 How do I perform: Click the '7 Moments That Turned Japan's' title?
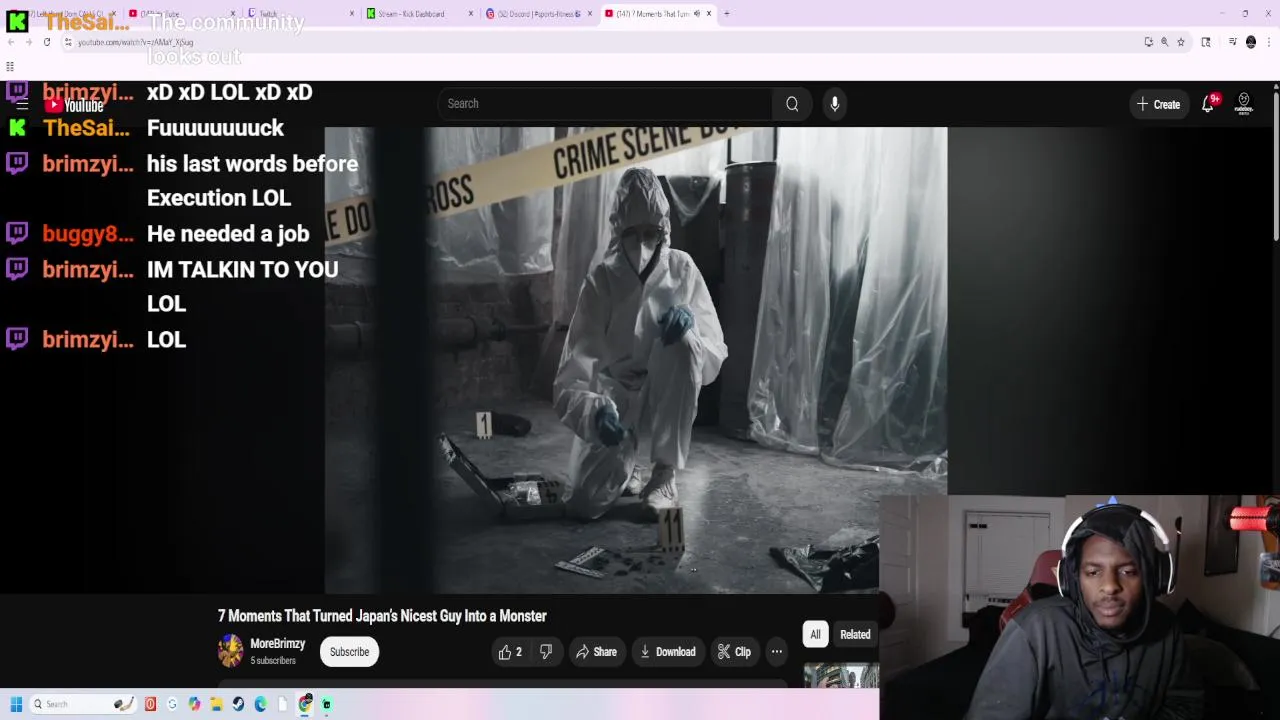coord(382,616)
